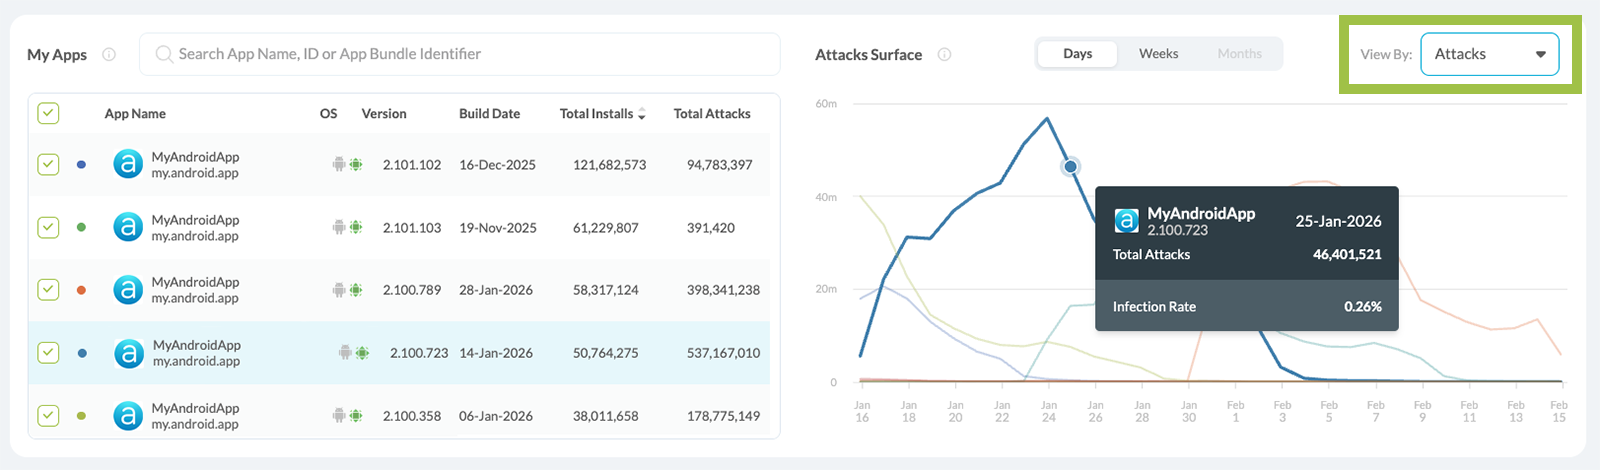The width and height of the screenshot is (1600, 470).
Task: Click into the Search App Name field
Action: tap(470, 54)
